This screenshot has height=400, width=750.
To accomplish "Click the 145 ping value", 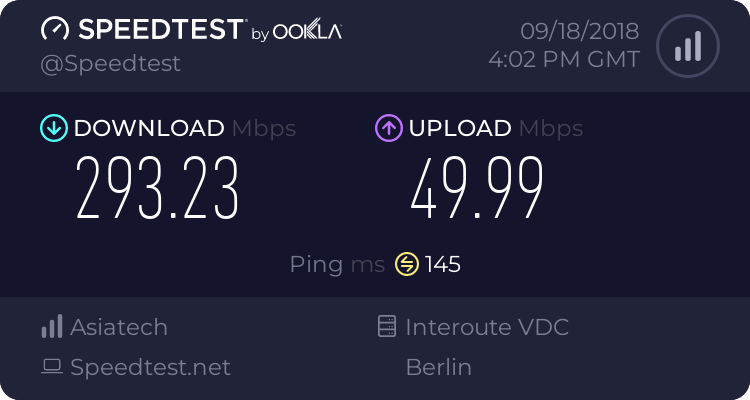I will (443, 264).
